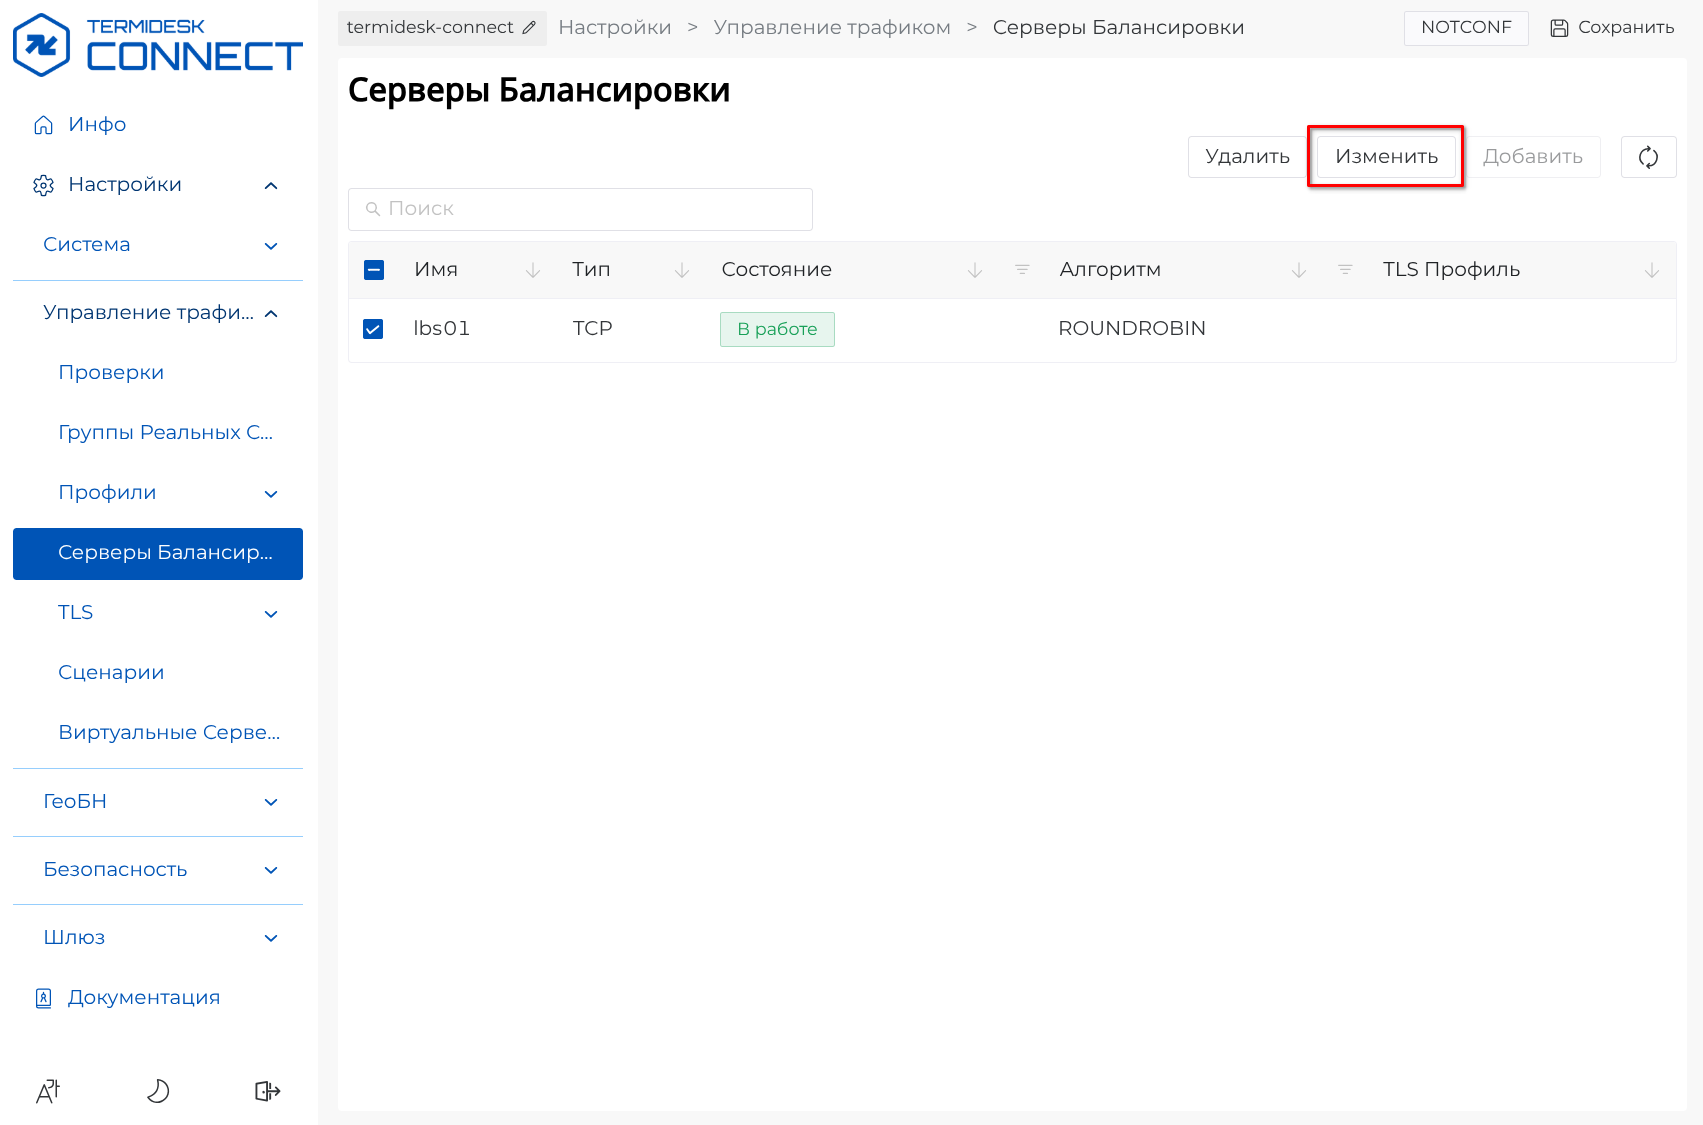Sort the TLS Профиль column
Image resolution: width=1703 pixels, height=1125 pixels.
click(x=1651, y=270)
